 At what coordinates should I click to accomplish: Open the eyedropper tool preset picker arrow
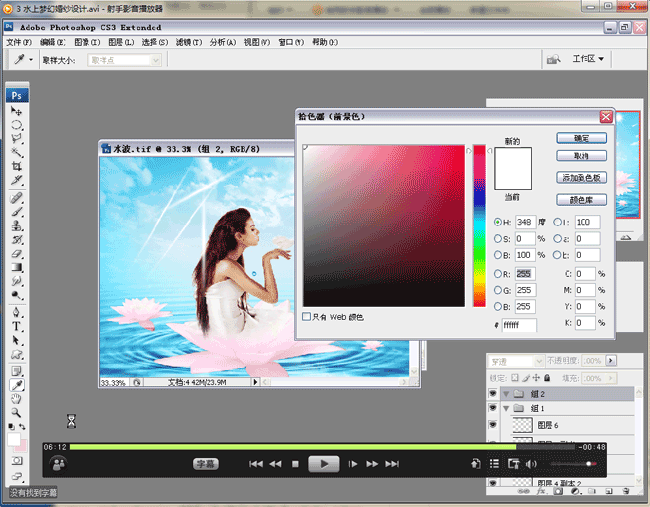[x=31, y=60]
